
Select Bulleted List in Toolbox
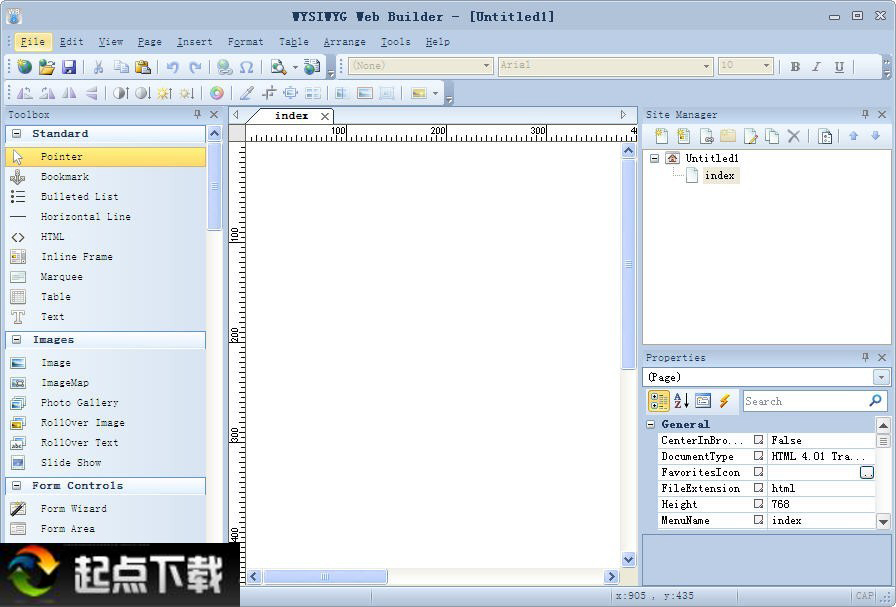pos(106,197)
